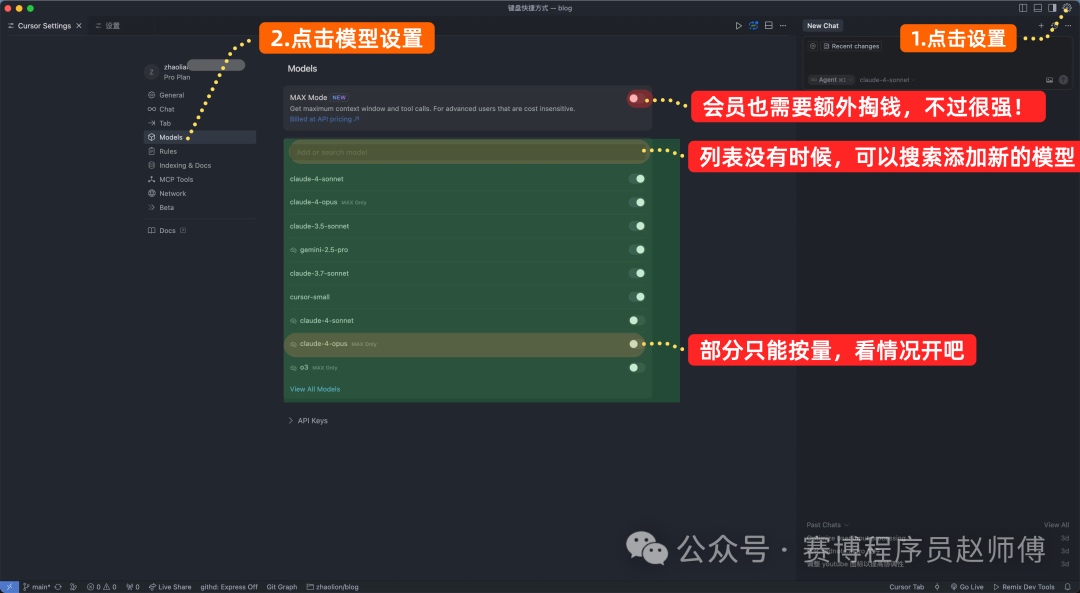Toggle the claude-3.5-sonnet model switch

point(636,226)
